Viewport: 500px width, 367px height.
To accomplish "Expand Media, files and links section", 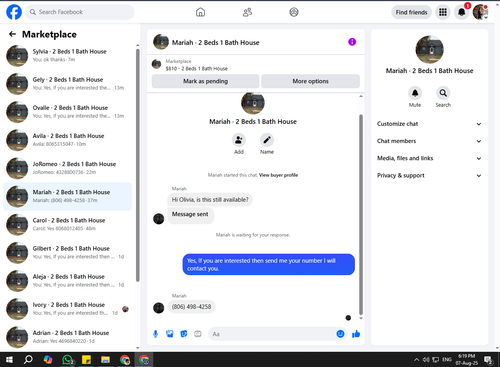I will point(429,158).
